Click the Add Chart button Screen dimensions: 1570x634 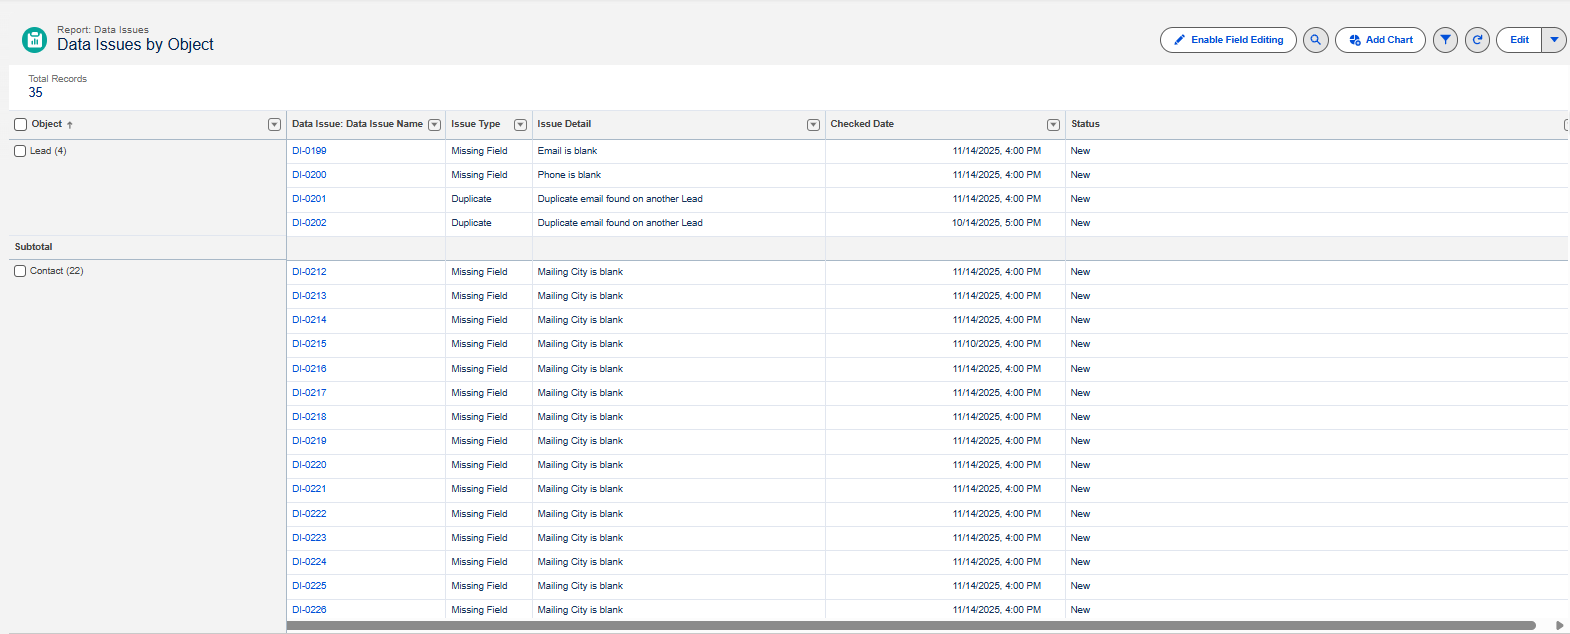(x=1380, y=40)
